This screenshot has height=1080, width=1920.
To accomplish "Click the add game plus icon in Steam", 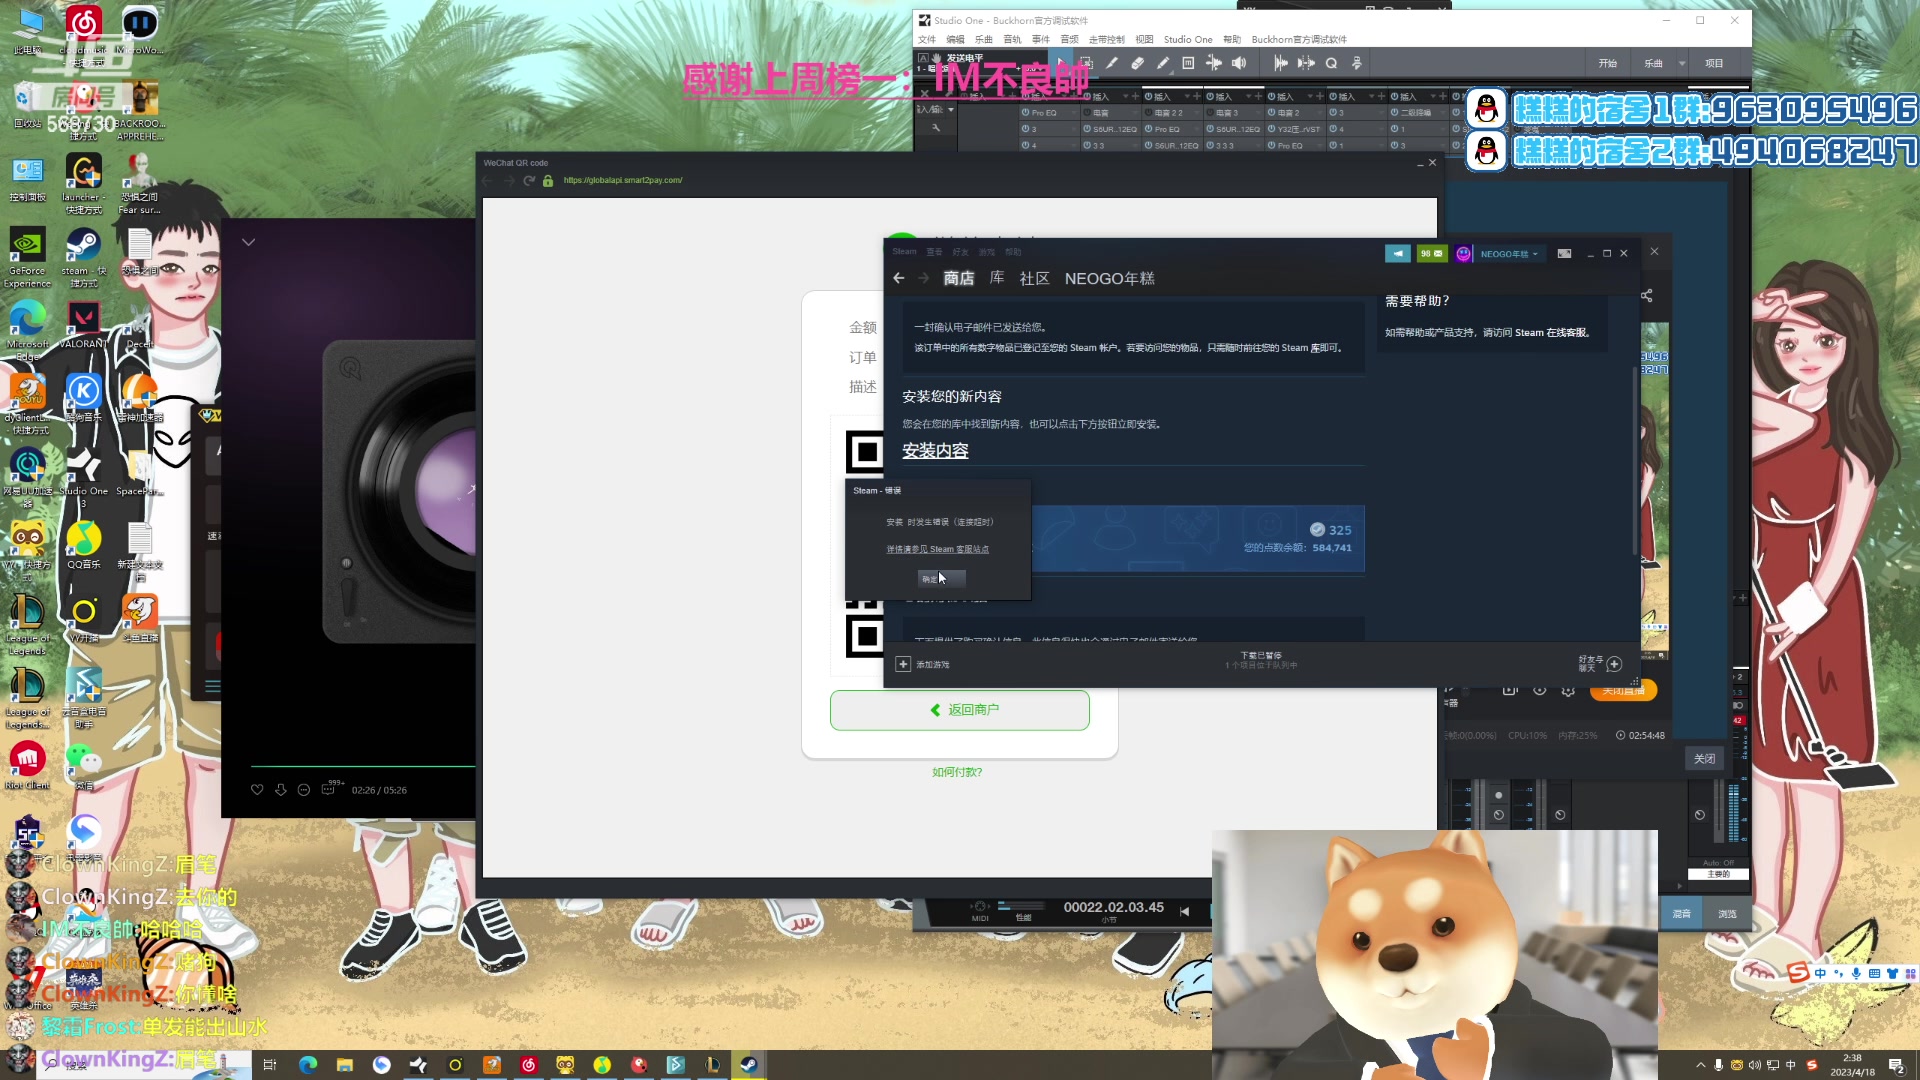I will pos(903,664).
